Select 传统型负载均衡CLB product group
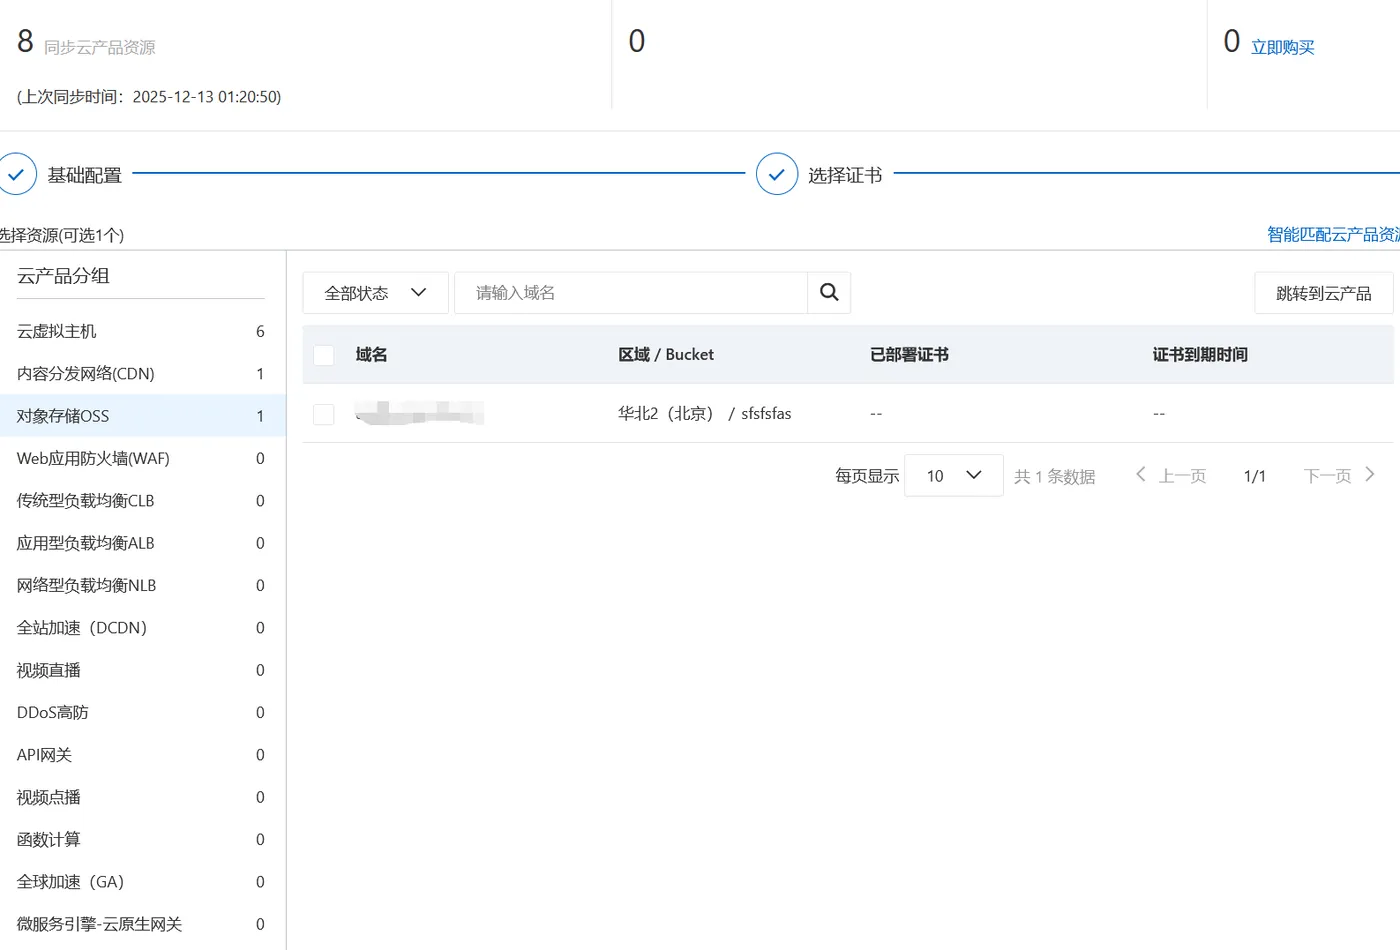The height and width of the screenshot is (950, 1400). pyautogui.click(x=141, y=501)
